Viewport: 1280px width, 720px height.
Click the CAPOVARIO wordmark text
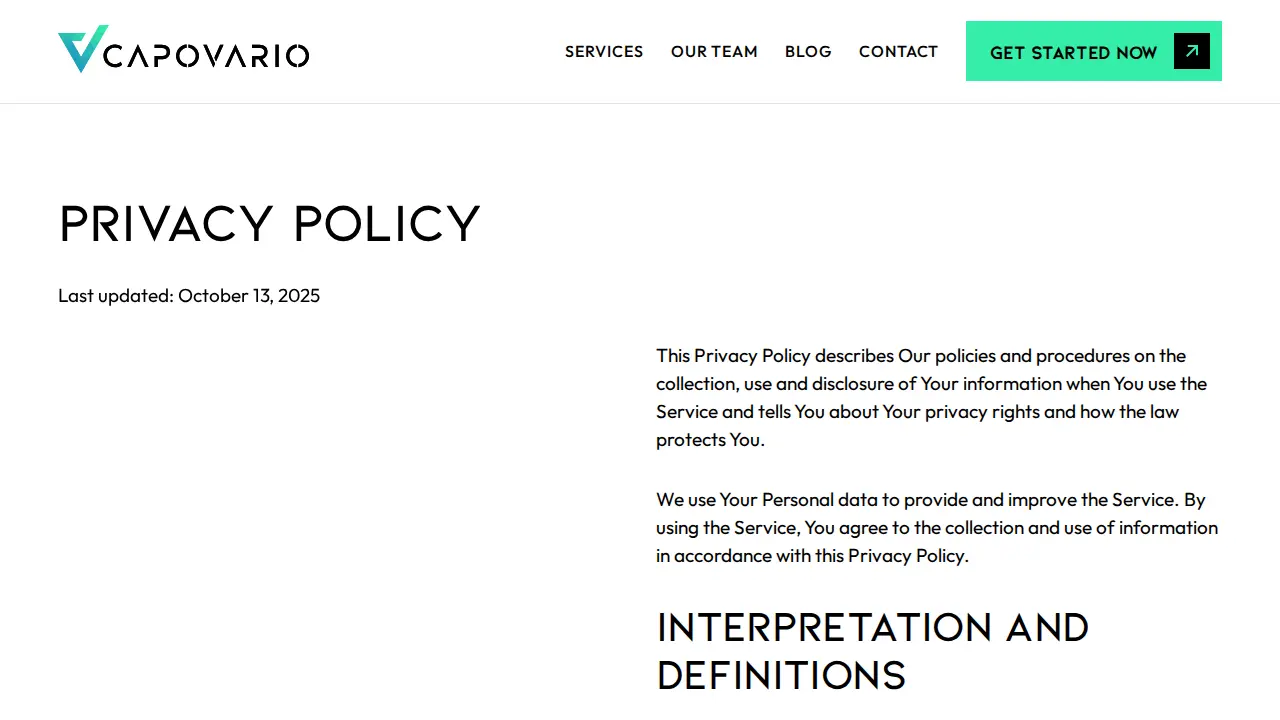pyautogui.click(x=206, y=55)
